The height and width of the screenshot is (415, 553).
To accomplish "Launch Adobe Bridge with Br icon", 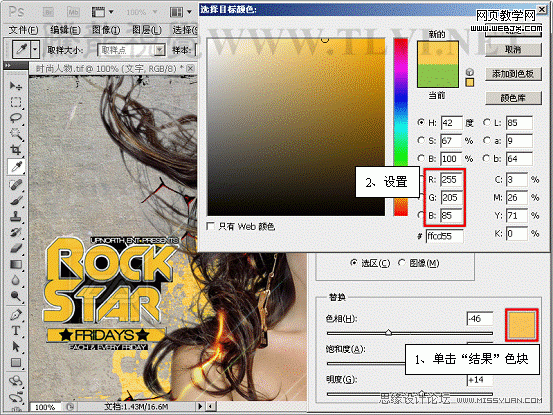I will pyautogui.click(x=49, y=12).
